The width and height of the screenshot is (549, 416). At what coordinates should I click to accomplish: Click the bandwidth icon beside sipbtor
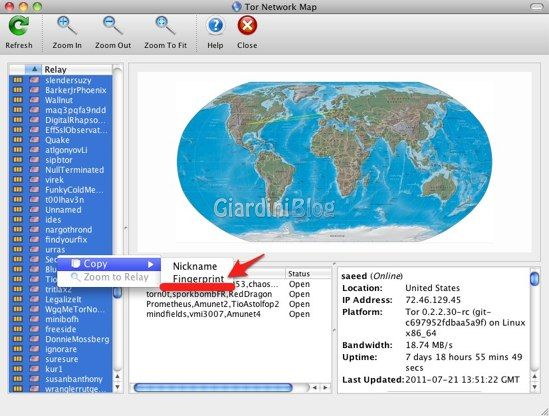point(18,160)
